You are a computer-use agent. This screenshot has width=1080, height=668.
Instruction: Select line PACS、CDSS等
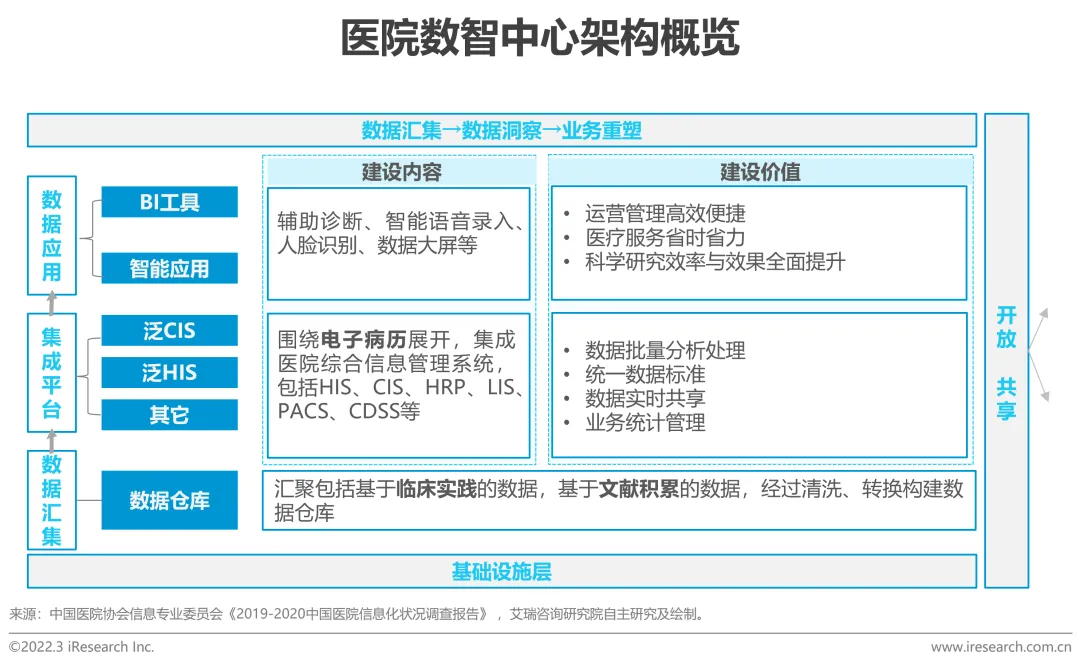[349, 411]
